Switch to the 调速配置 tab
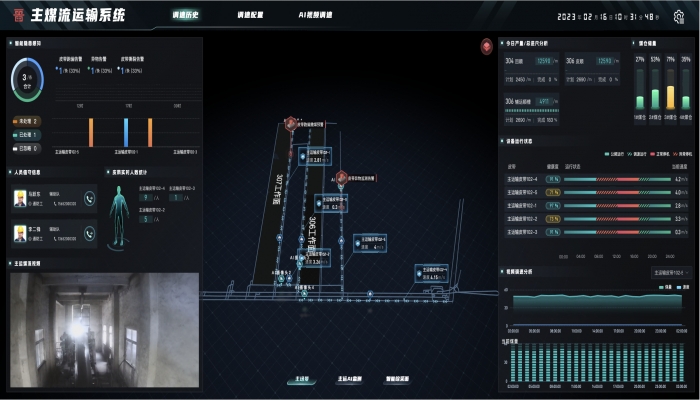 click(251, 16)
